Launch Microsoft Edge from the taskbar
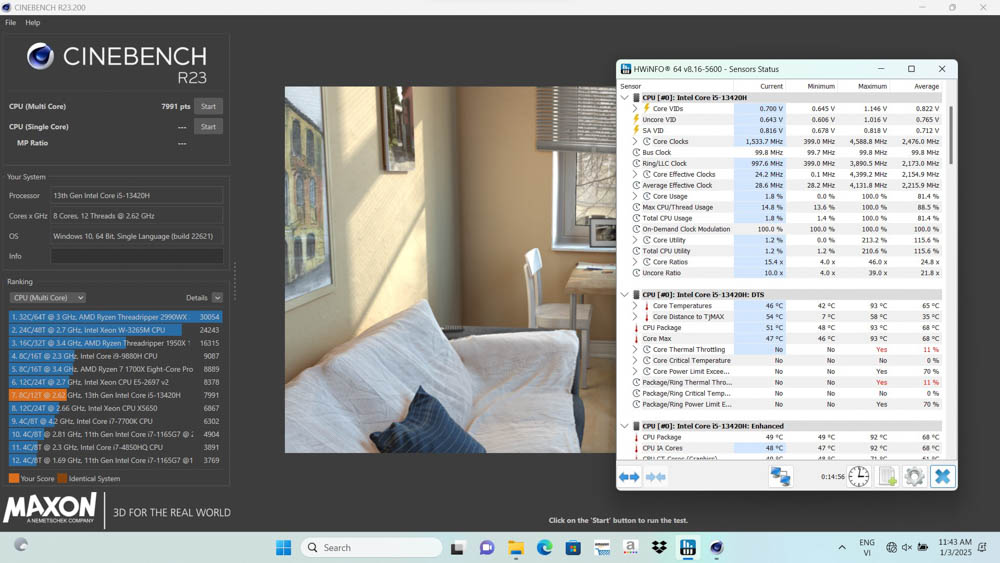Viewport: 1000px width, 563px height. pos(544,548)
